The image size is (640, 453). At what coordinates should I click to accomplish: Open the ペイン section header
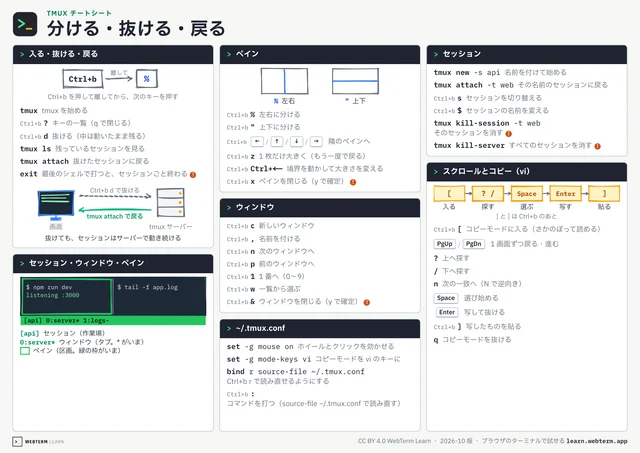[x=320, y=54]
